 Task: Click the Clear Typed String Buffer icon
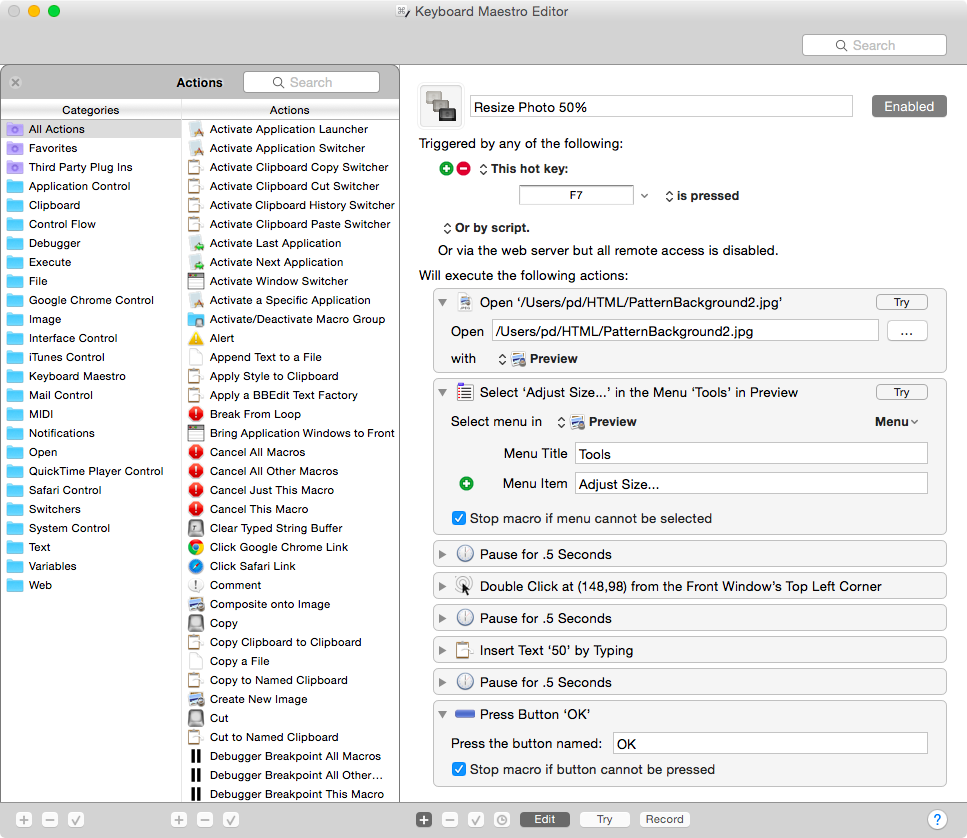tap(195, 528)
